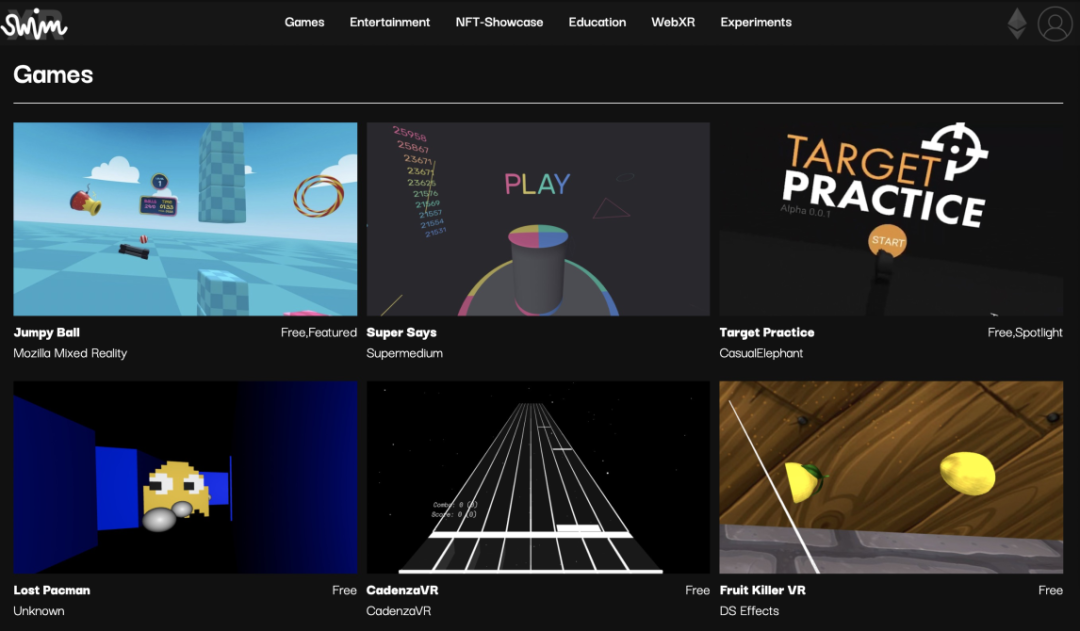The width and height of the screenshot is (1080, 631).
Task: Click the Free,Featured tag on Jumpy Ball
Action: (x=319, y=332)
